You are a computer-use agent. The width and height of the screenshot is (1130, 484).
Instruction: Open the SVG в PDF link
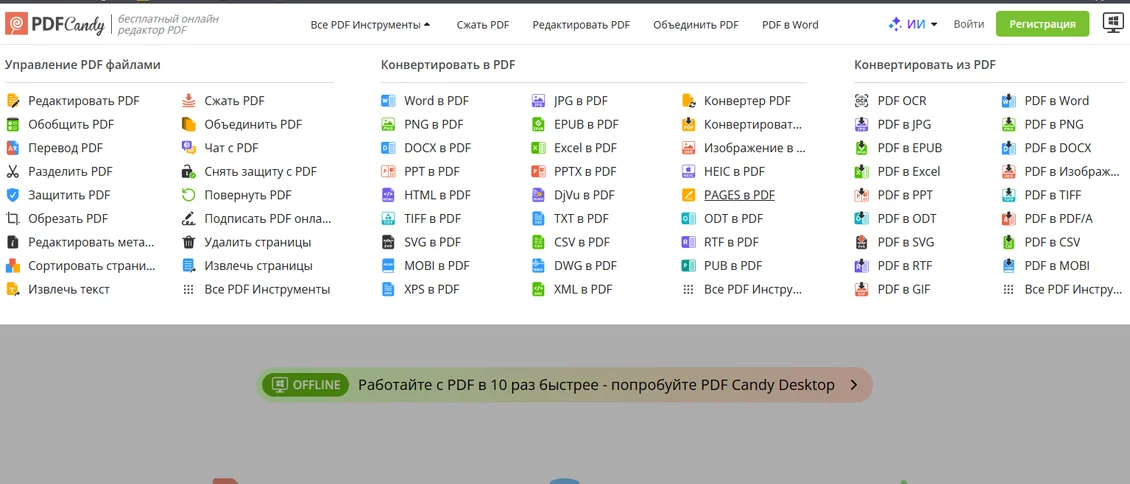point(432,242)
